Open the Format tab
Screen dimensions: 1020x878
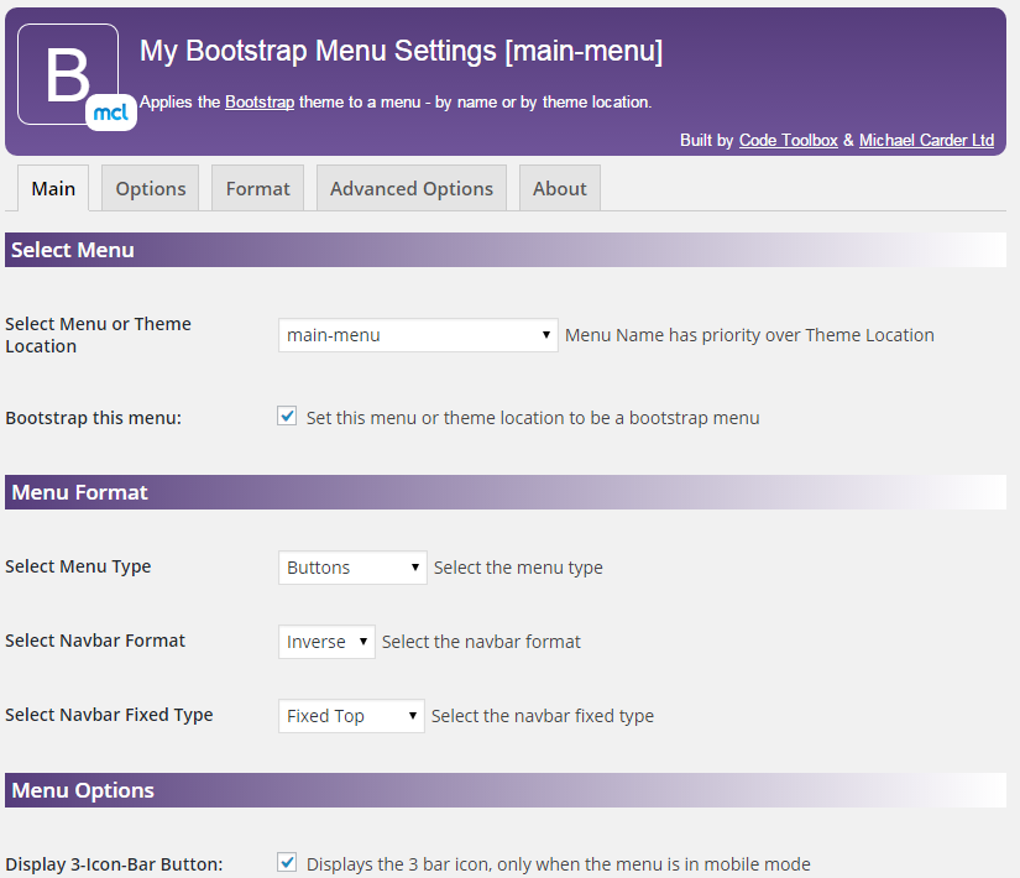pyautogui.click(x=258, y=189)
